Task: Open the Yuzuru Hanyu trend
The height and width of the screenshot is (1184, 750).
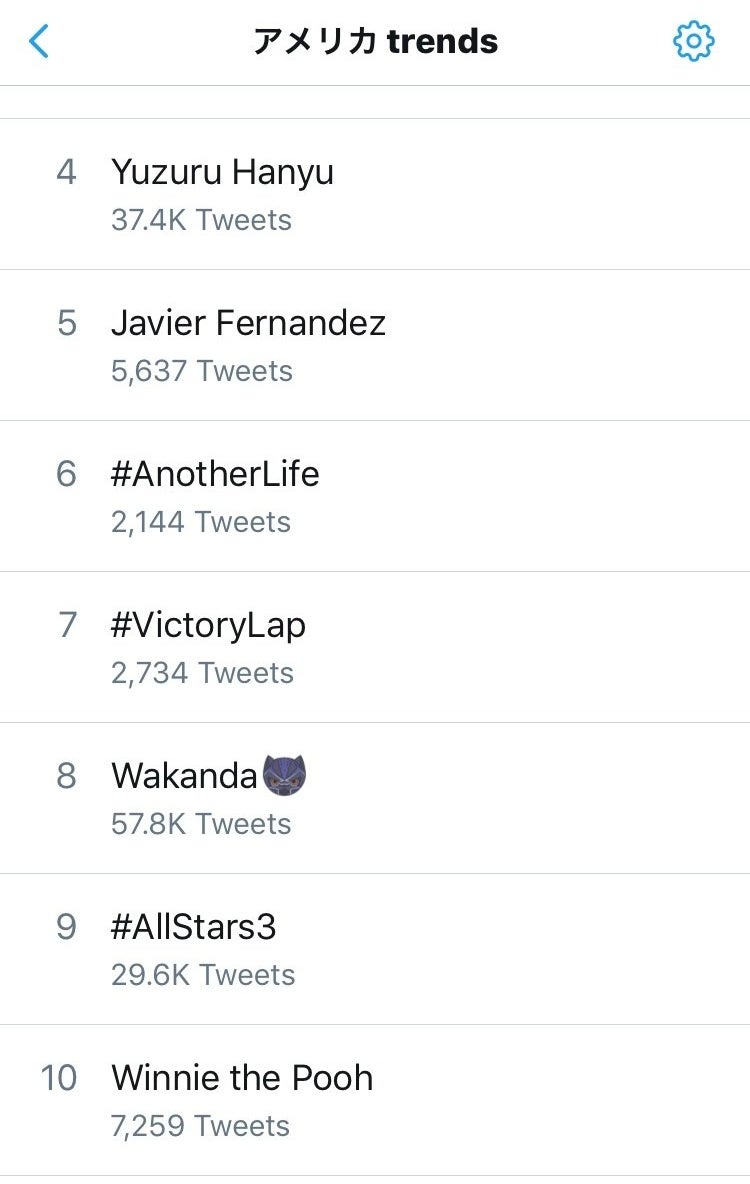Action: (375, 194)
